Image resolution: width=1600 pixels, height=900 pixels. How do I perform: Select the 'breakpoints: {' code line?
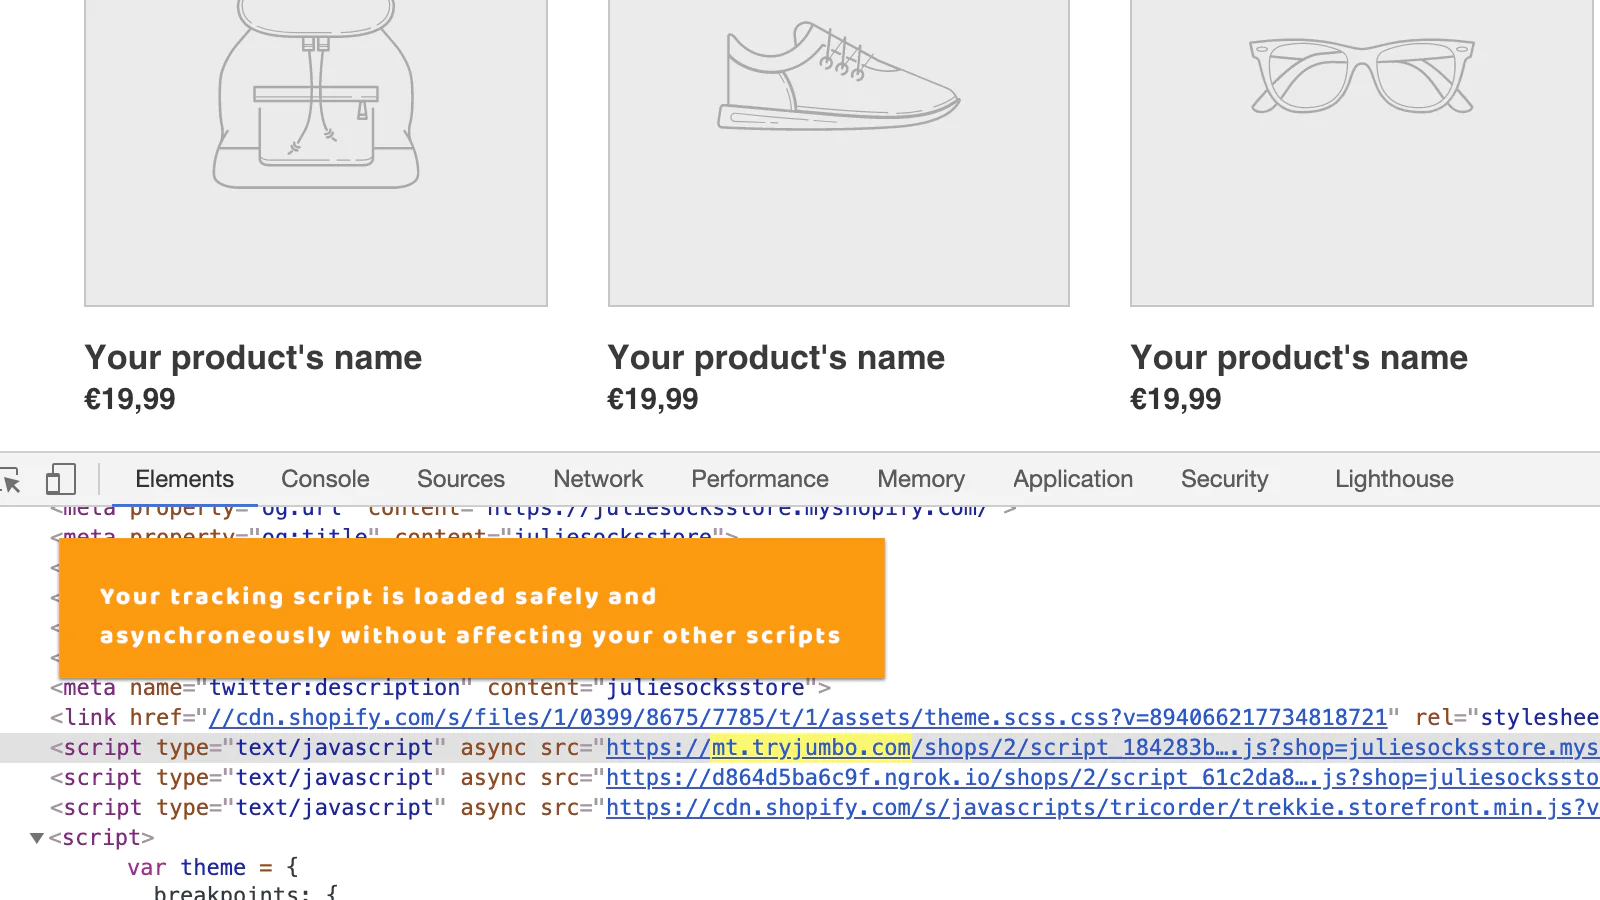(246, 891)
